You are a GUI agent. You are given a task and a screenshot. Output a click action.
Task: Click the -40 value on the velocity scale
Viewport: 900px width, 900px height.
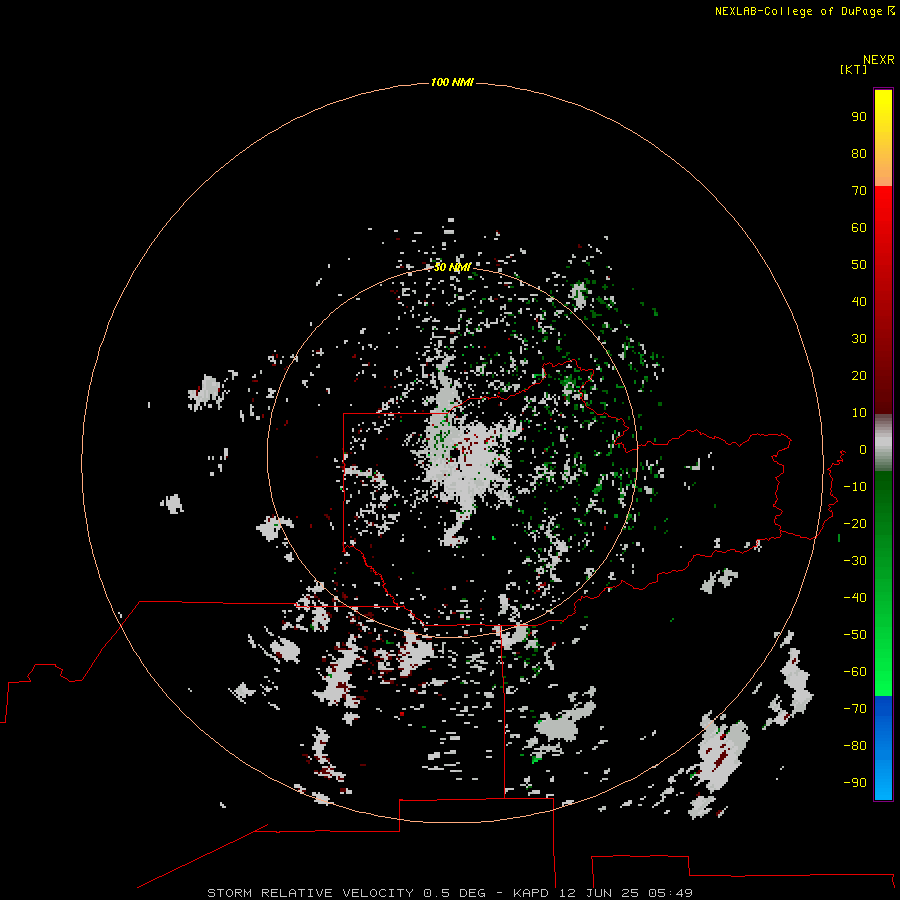(x=855, y=598)
